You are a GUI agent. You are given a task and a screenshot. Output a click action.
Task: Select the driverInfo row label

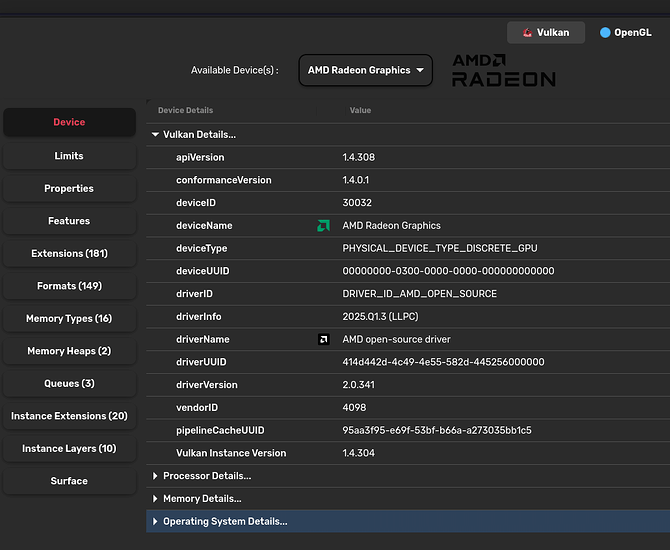(x=199, y=317)
